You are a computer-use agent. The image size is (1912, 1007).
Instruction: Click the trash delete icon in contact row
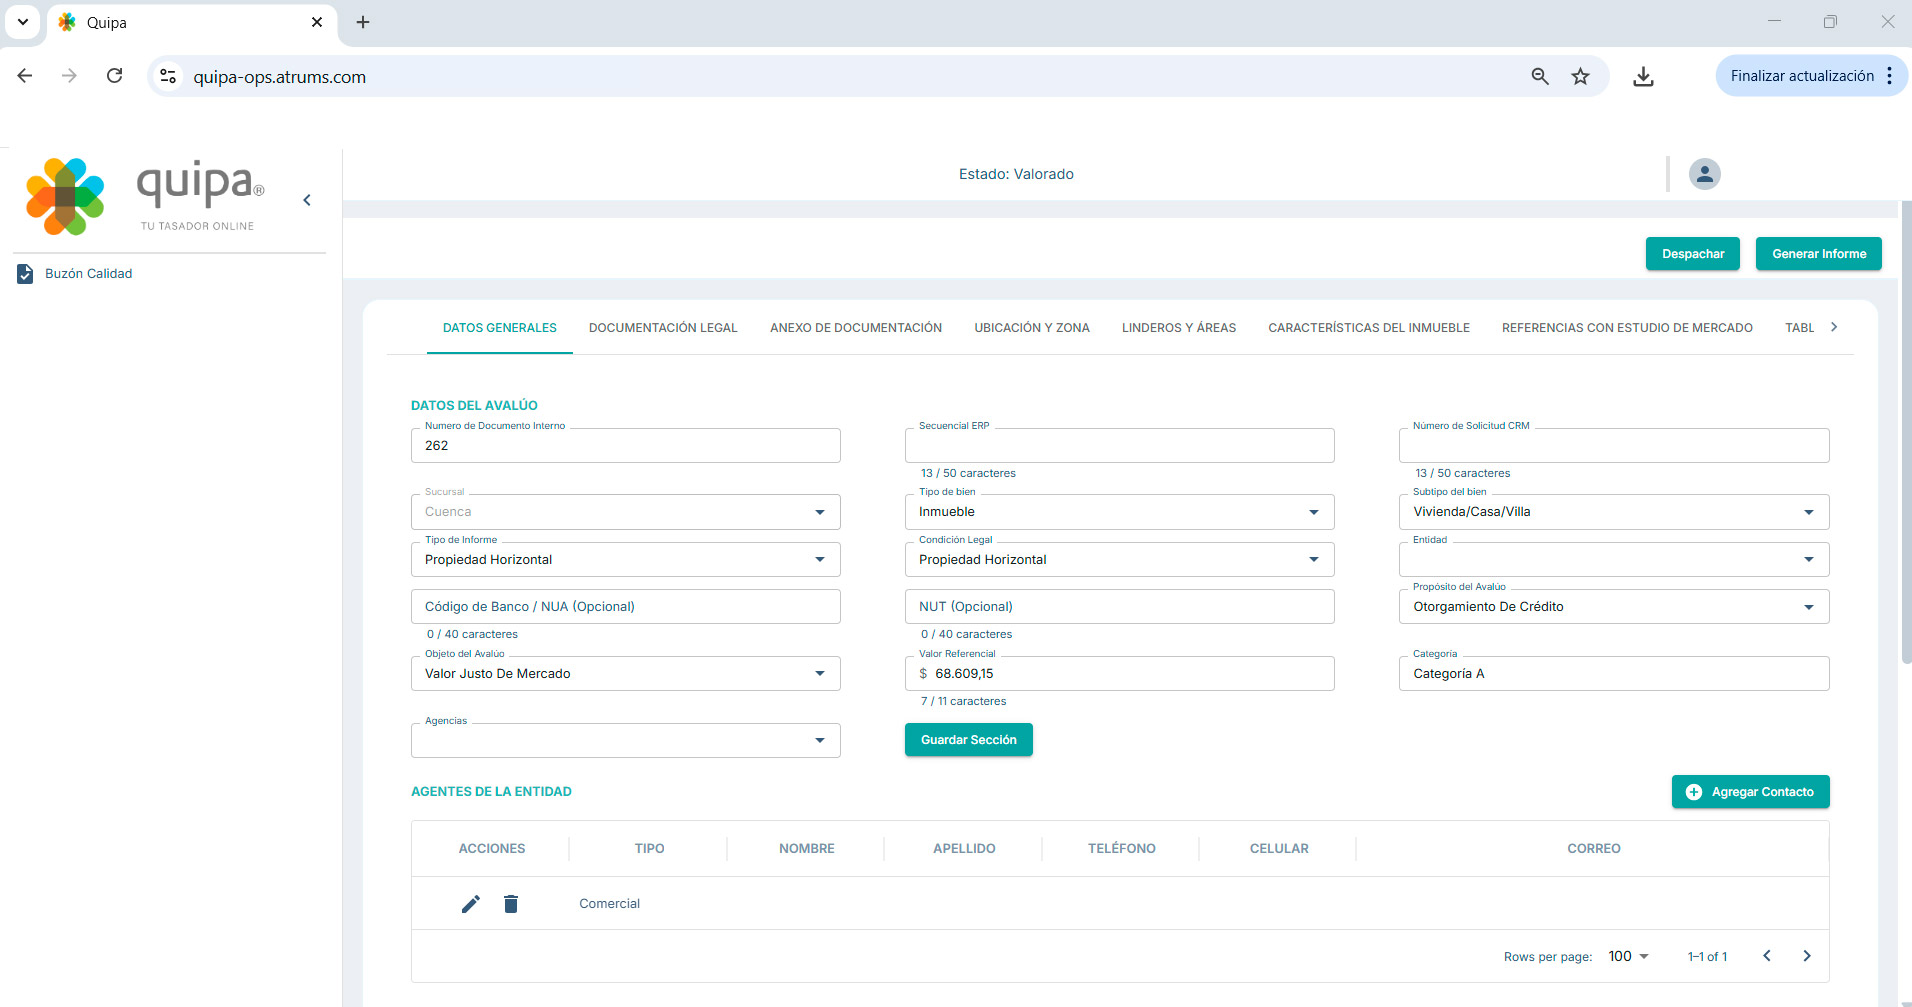point(511,904)
